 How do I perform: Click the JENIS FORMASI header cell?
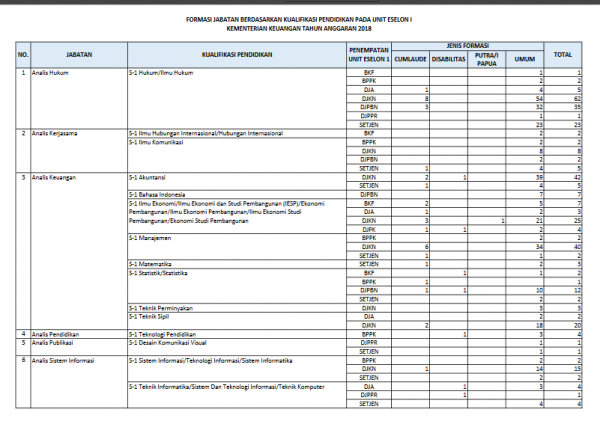pyautogui.click(x=467, y=46)
